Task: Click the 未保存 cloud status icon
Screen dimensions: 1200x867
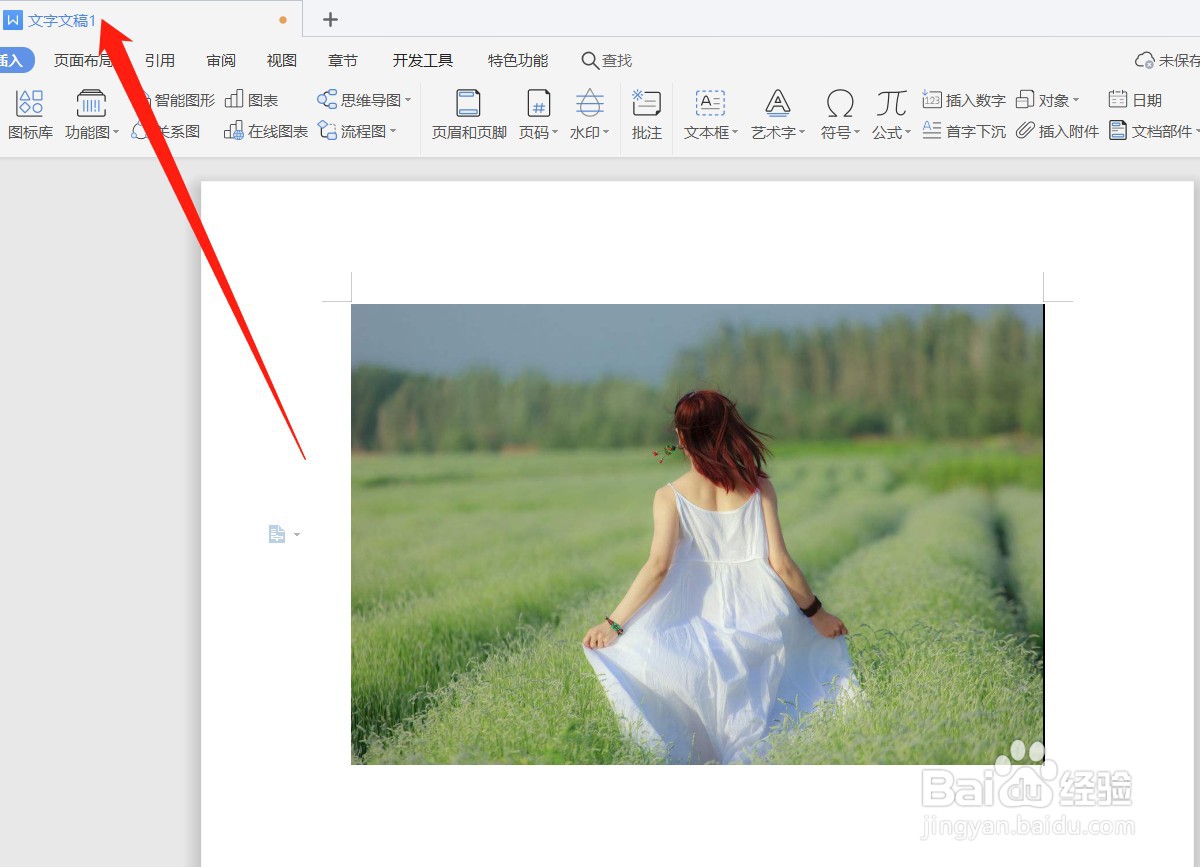Action: click(x=1145, y=61)
